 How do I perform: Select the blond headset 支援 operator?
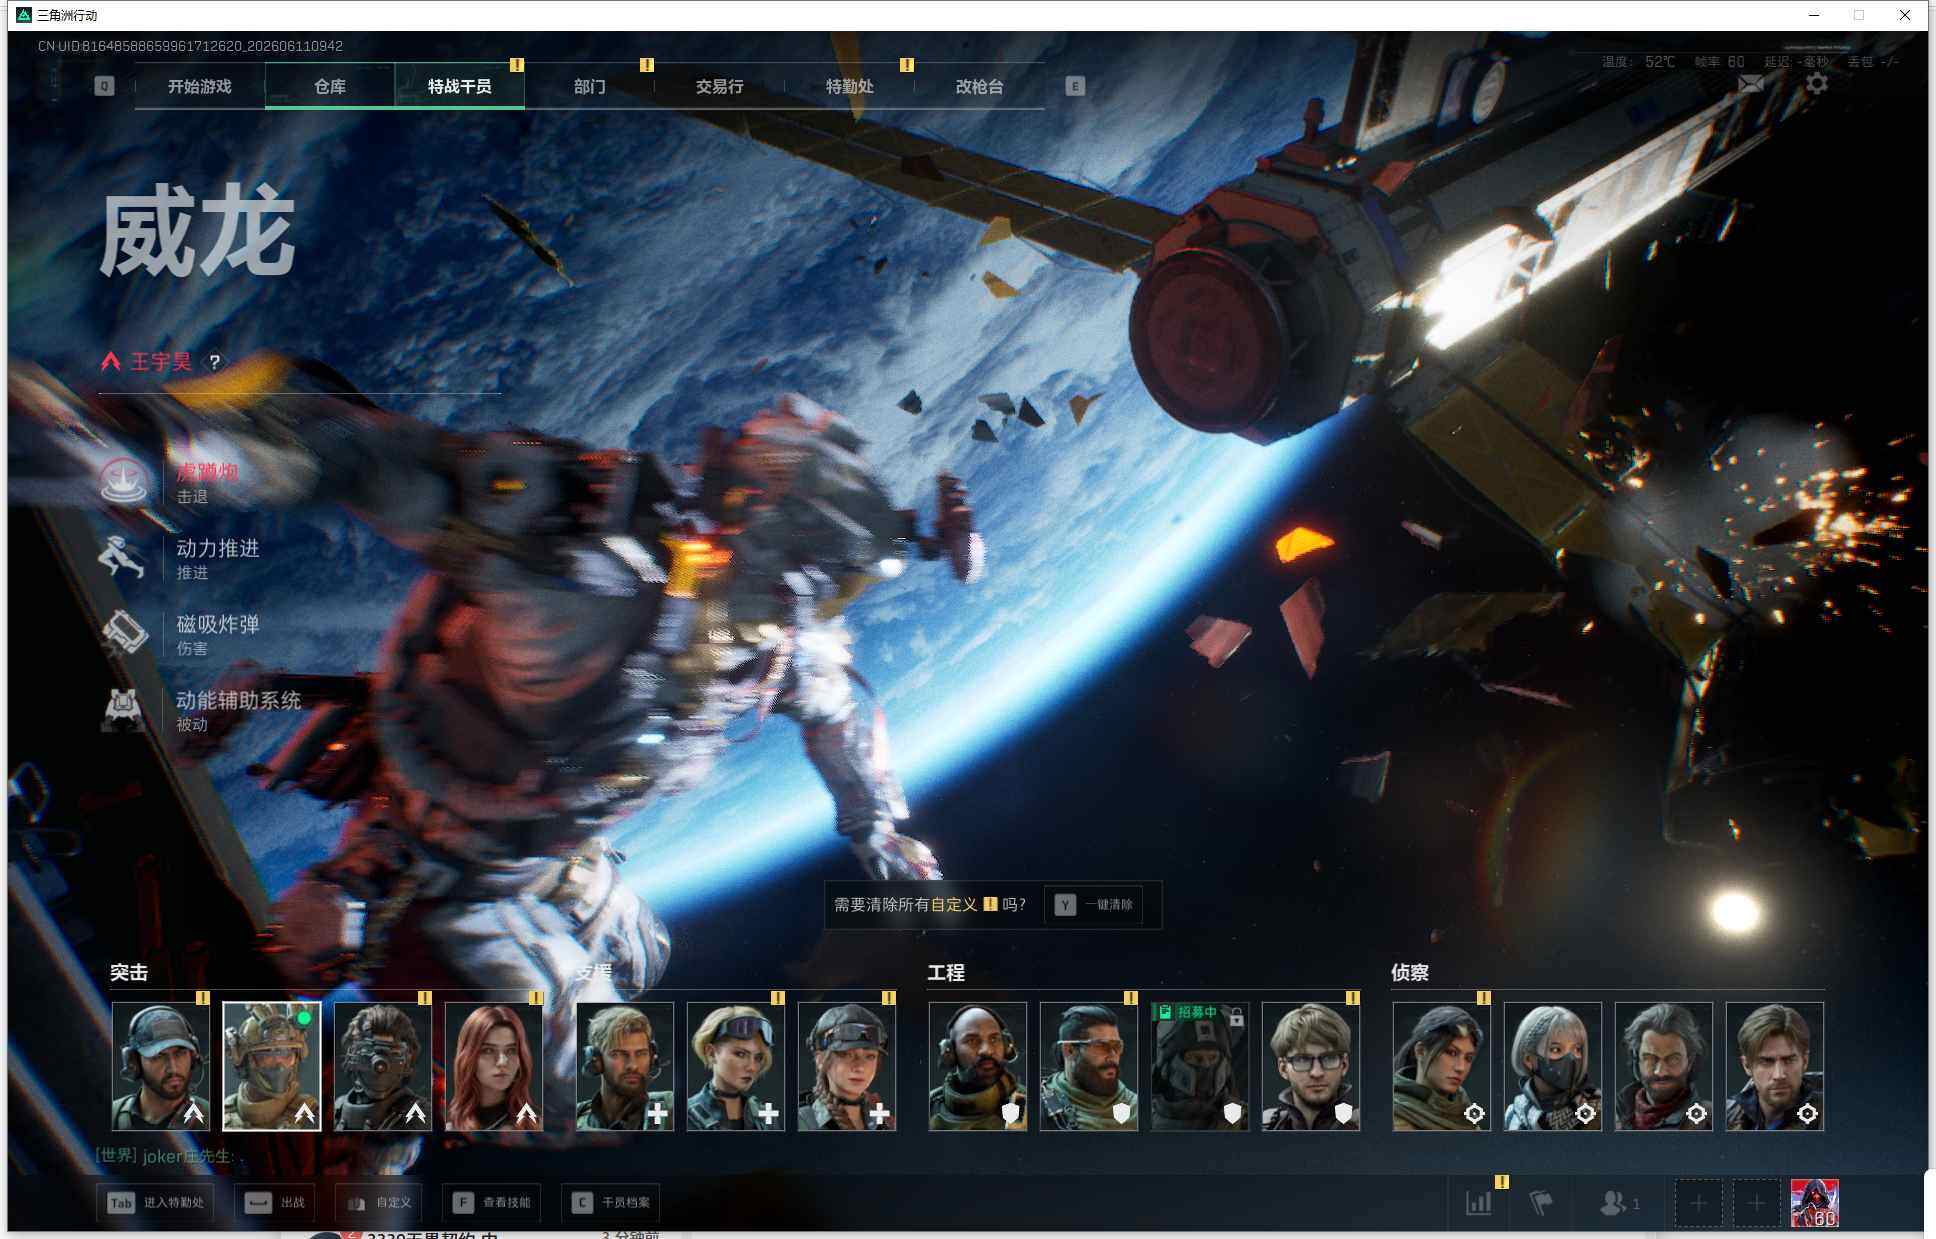click(625, 1066)
